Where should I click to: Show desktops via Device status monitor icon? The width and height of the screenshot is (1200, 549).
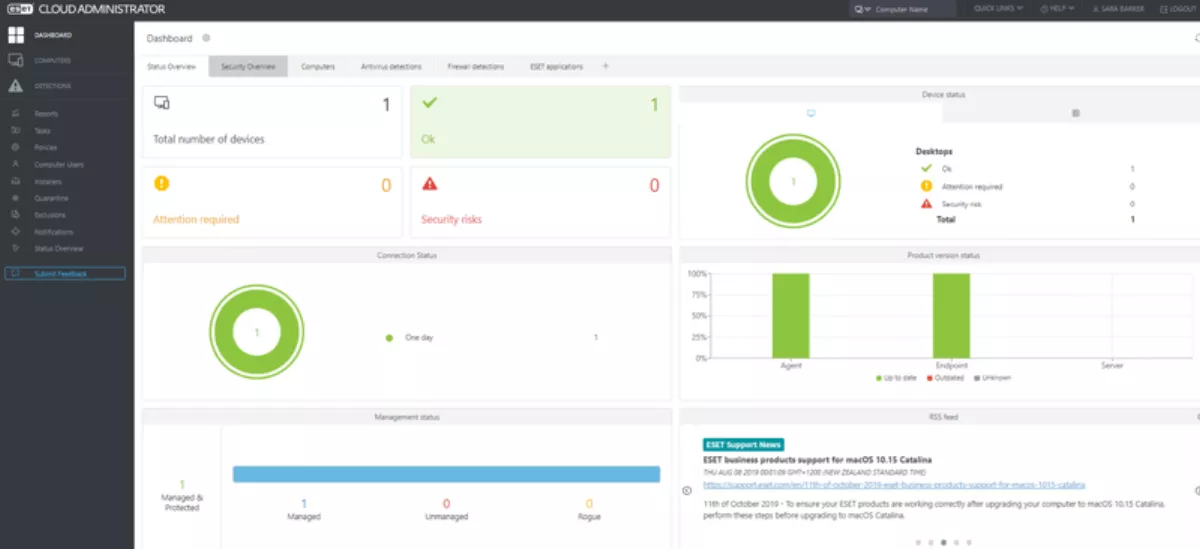(811, 113)
